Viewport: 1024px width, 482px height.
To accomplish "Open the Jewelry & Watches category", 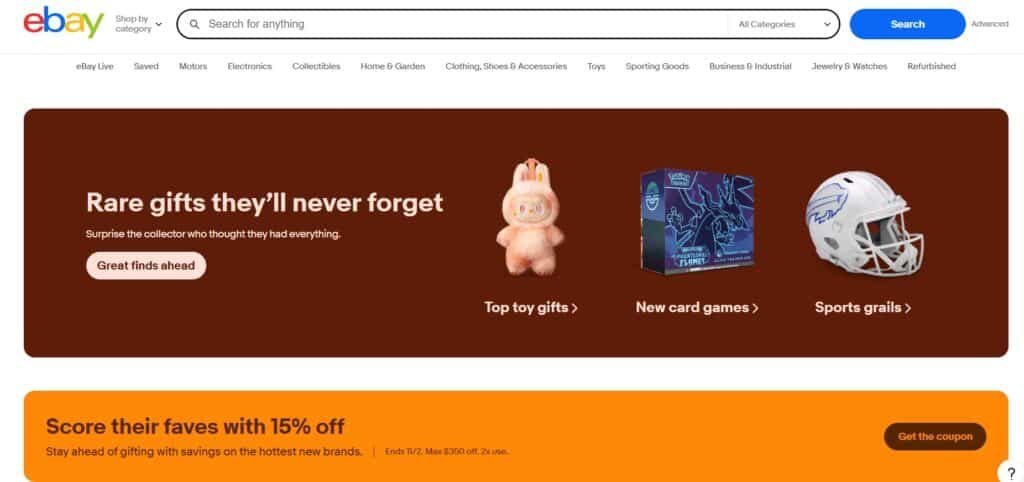I will [850, 66].
